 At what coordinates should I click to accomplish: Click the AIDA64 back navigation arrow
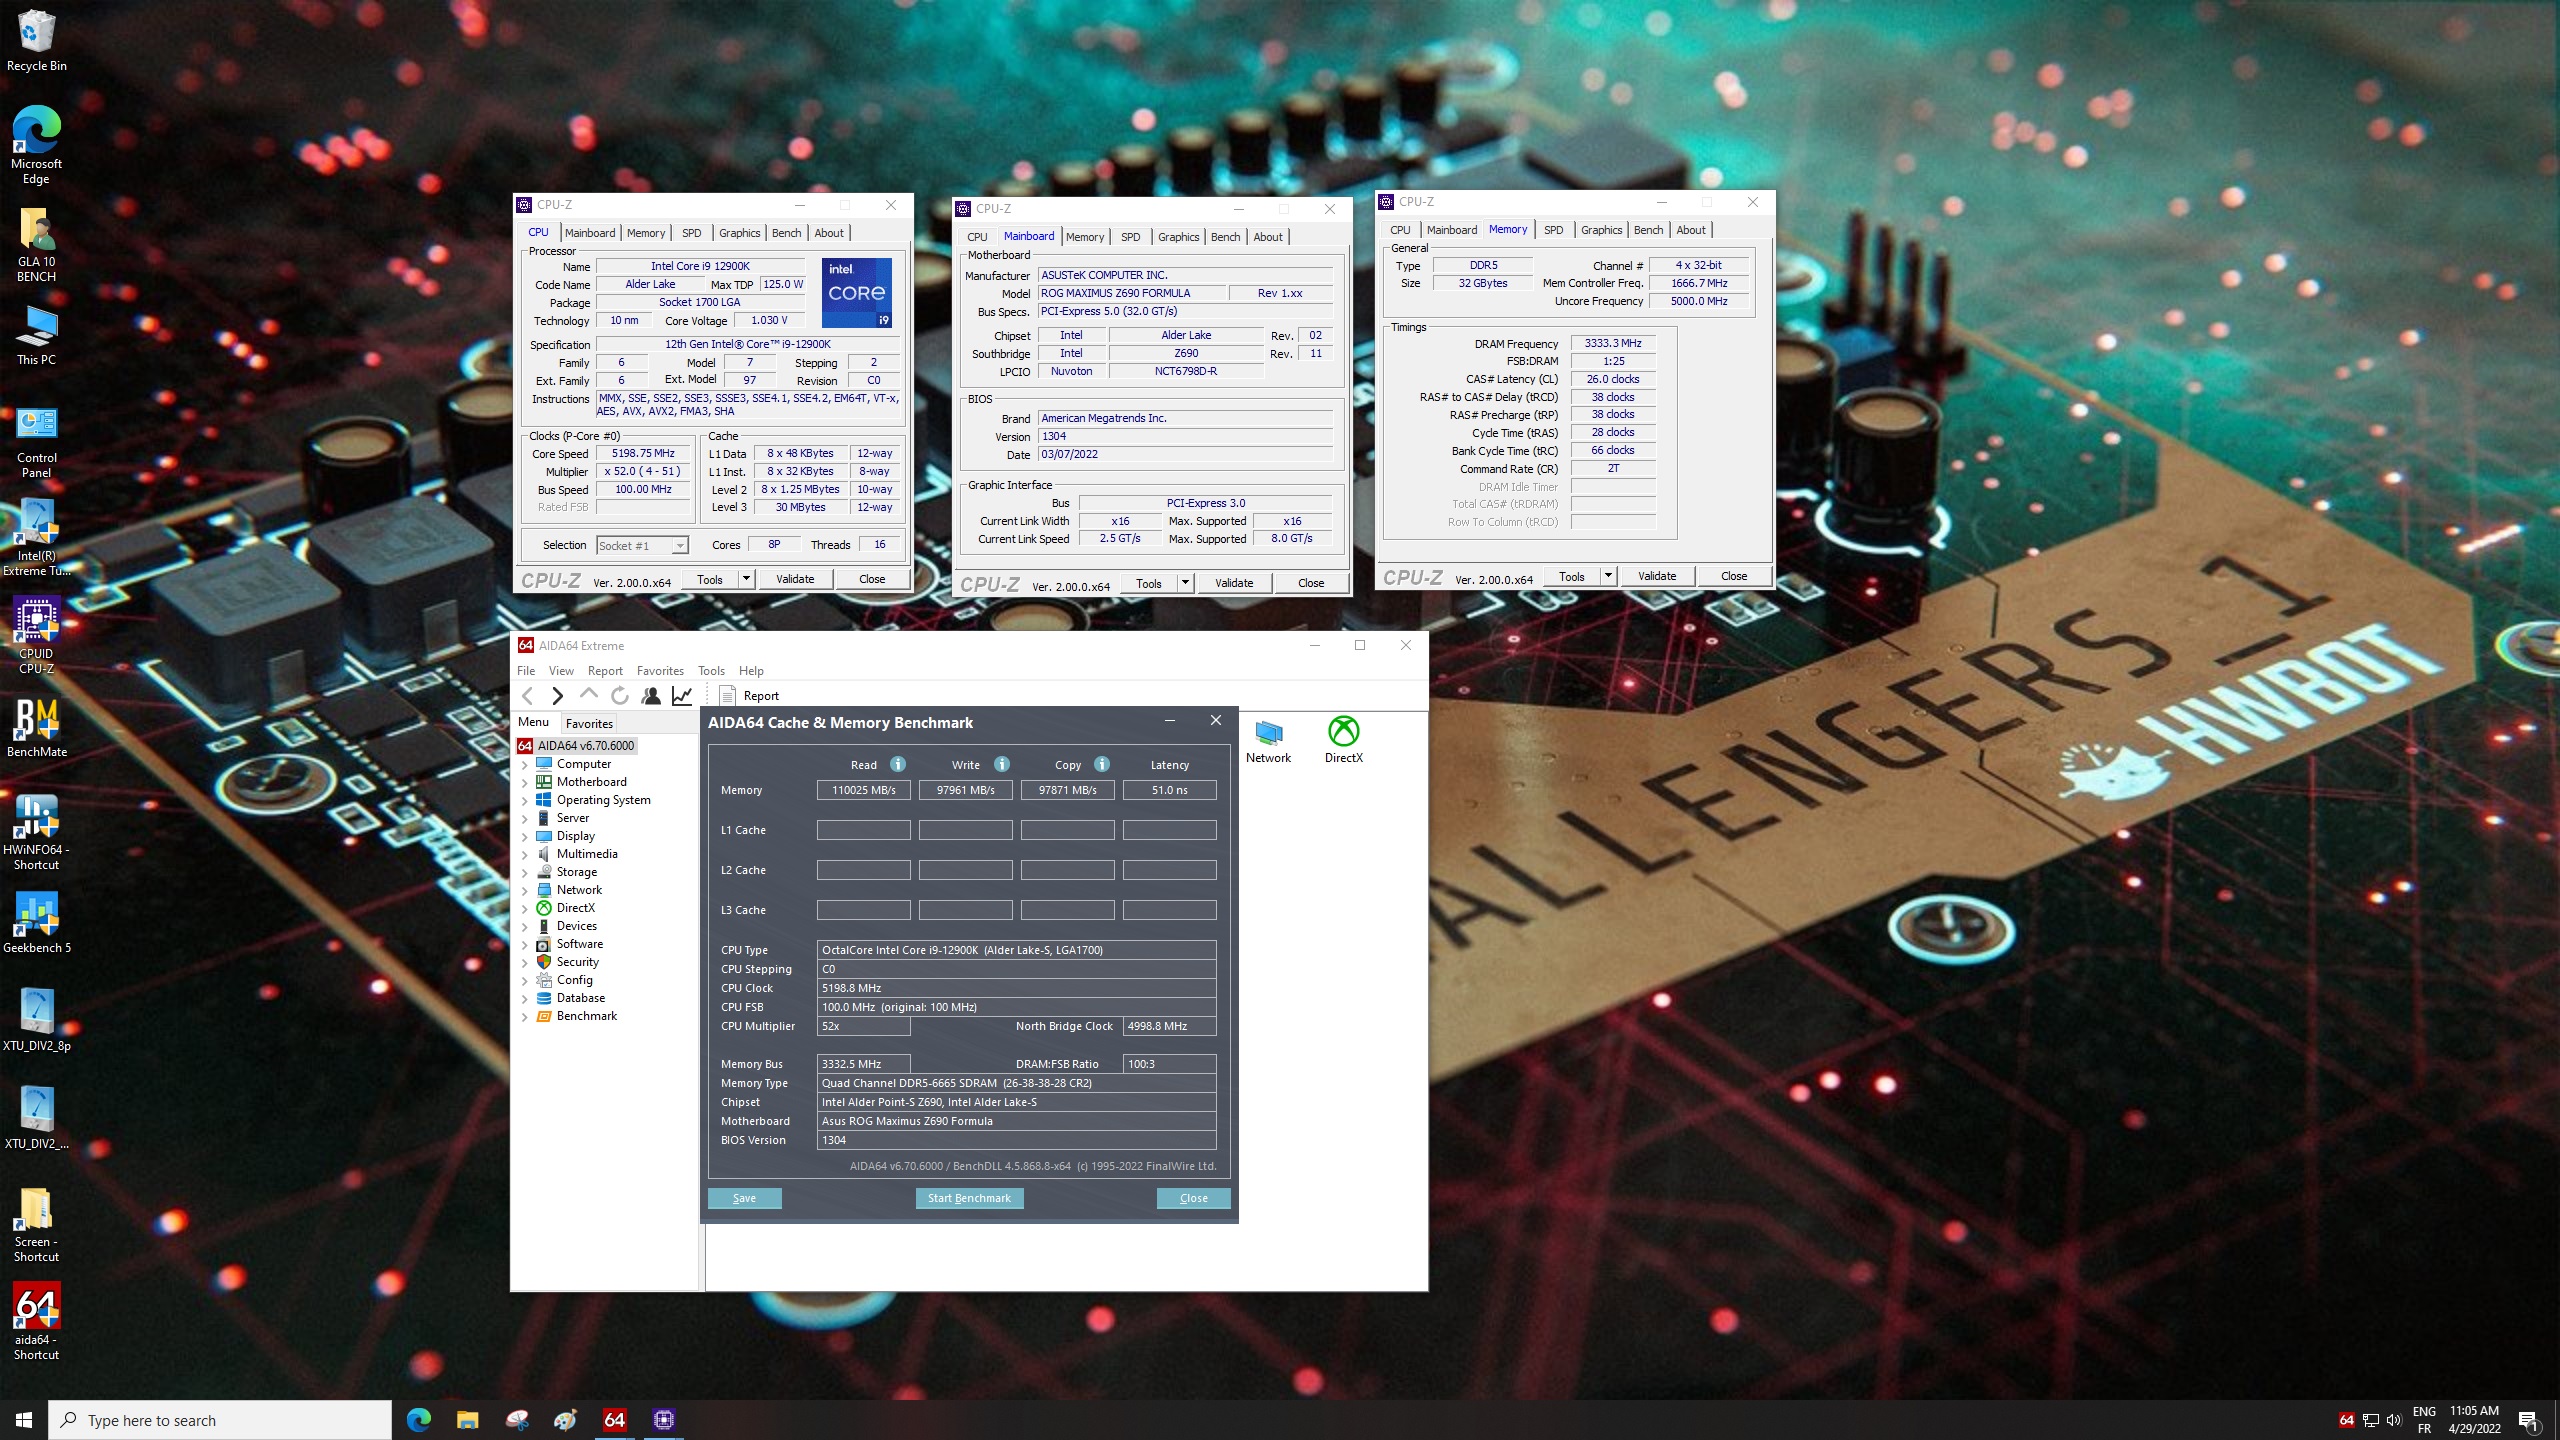coord(528,696)
